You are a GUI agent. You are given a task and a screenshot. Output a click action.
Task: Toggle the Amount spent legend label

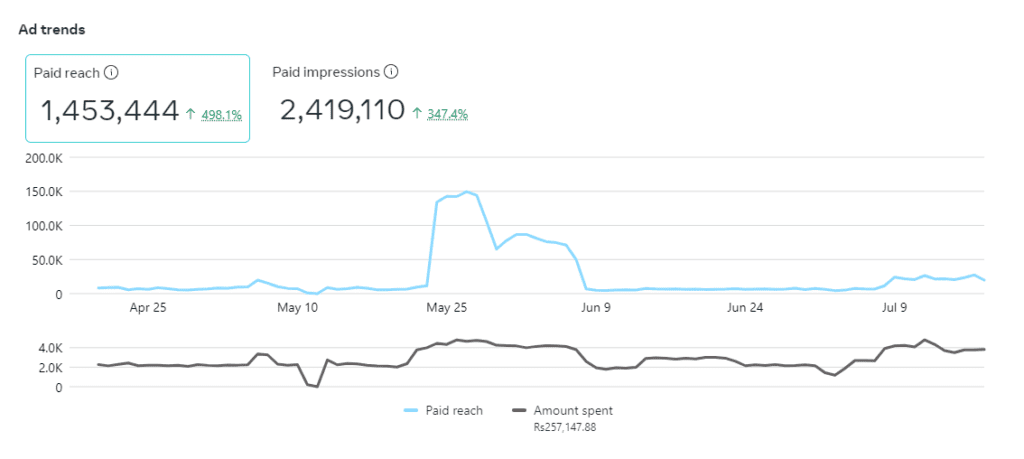573,410
